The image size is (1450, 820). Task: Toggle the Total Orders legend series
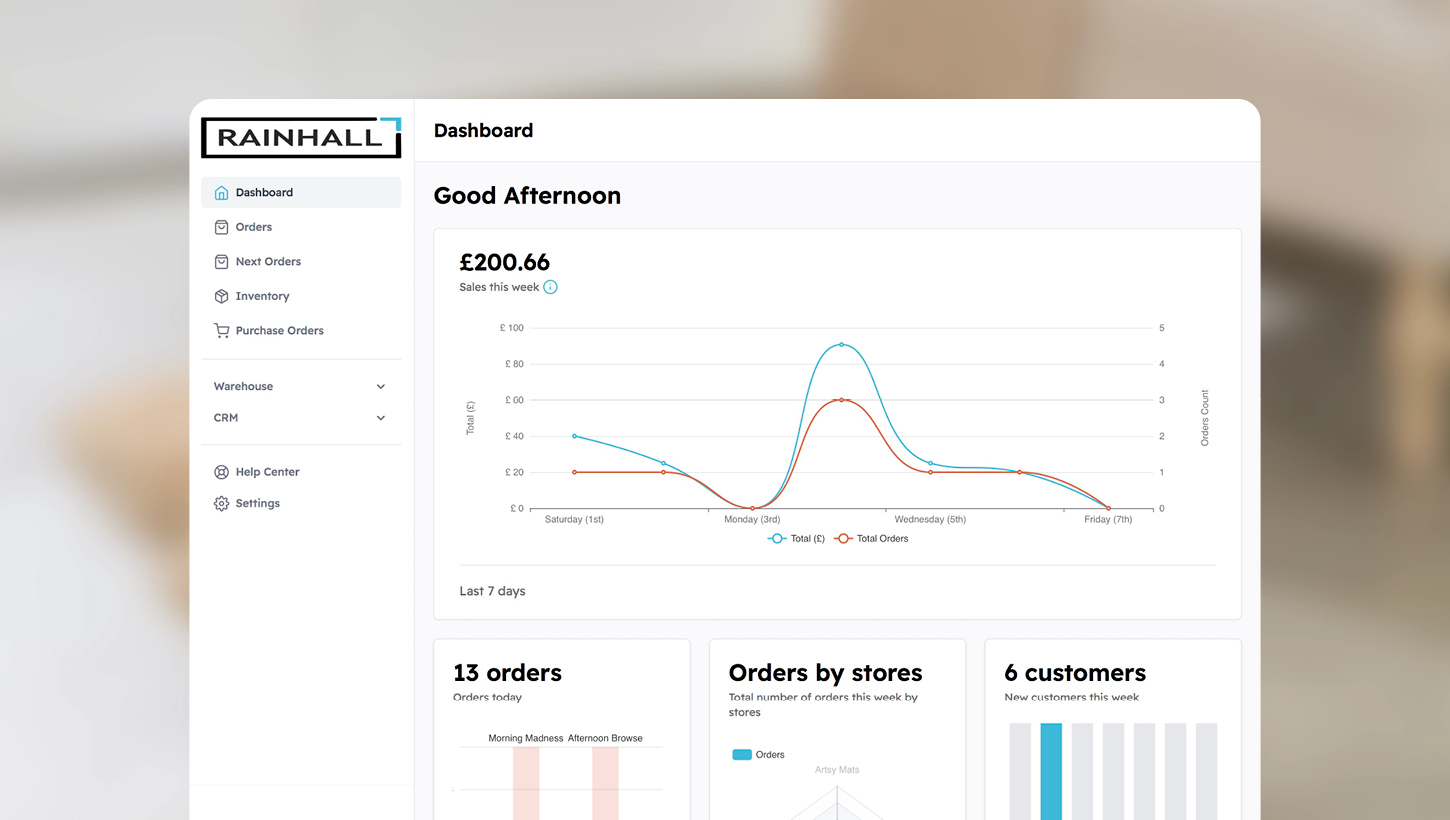[872, 539]
